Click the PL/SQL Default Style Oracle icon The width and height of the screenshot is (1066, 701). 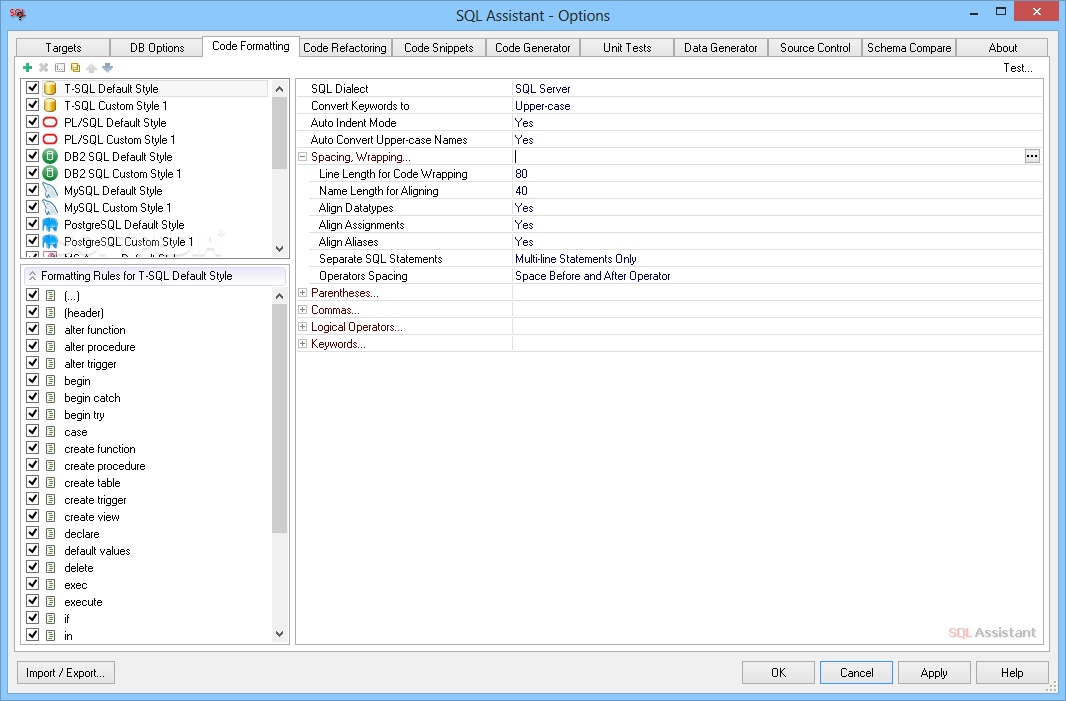click(50, 122)
